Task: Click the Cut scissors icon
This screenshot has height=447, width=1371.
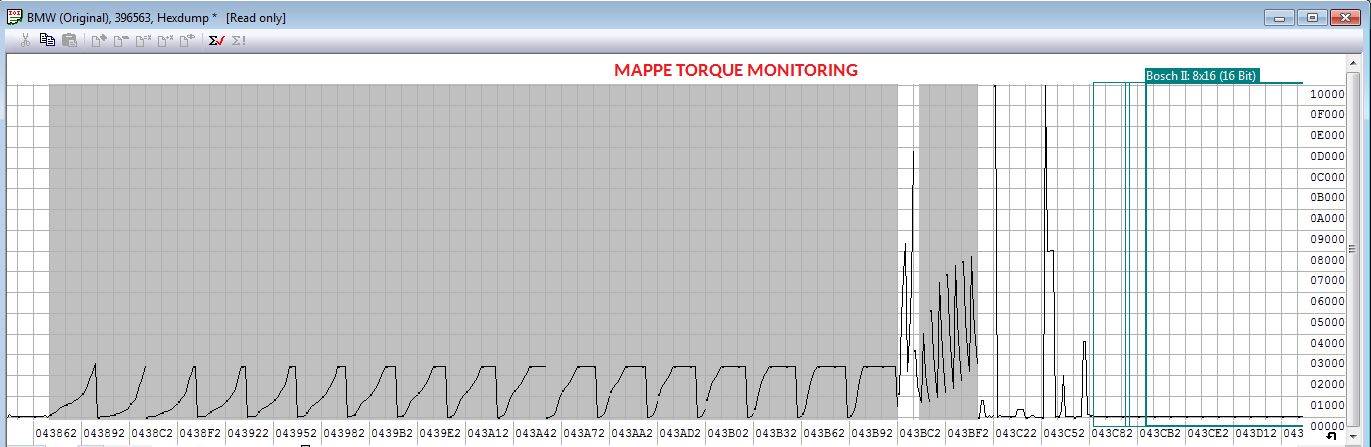Action: pos(25,41)
